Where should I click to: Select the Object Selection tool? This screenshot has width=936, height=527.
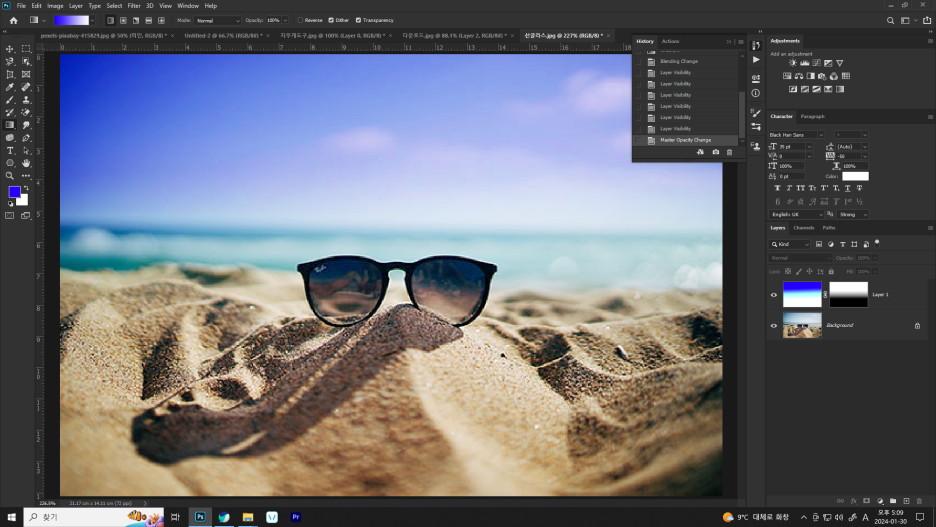click(26, 61)
